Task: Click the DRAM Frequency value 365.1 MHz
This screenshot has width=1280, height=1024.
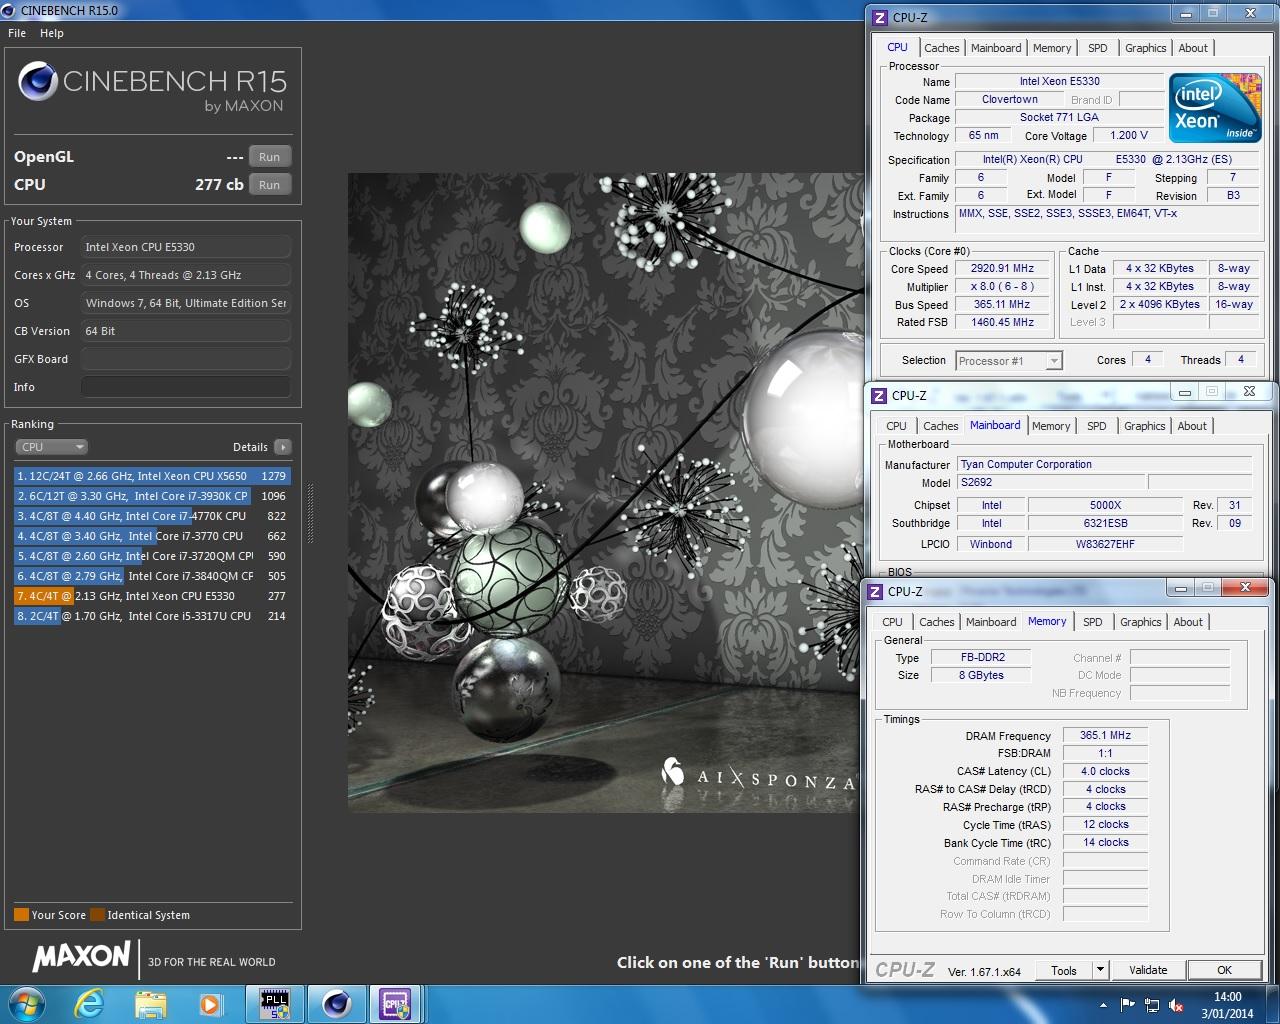Action: pos(1105,735)
